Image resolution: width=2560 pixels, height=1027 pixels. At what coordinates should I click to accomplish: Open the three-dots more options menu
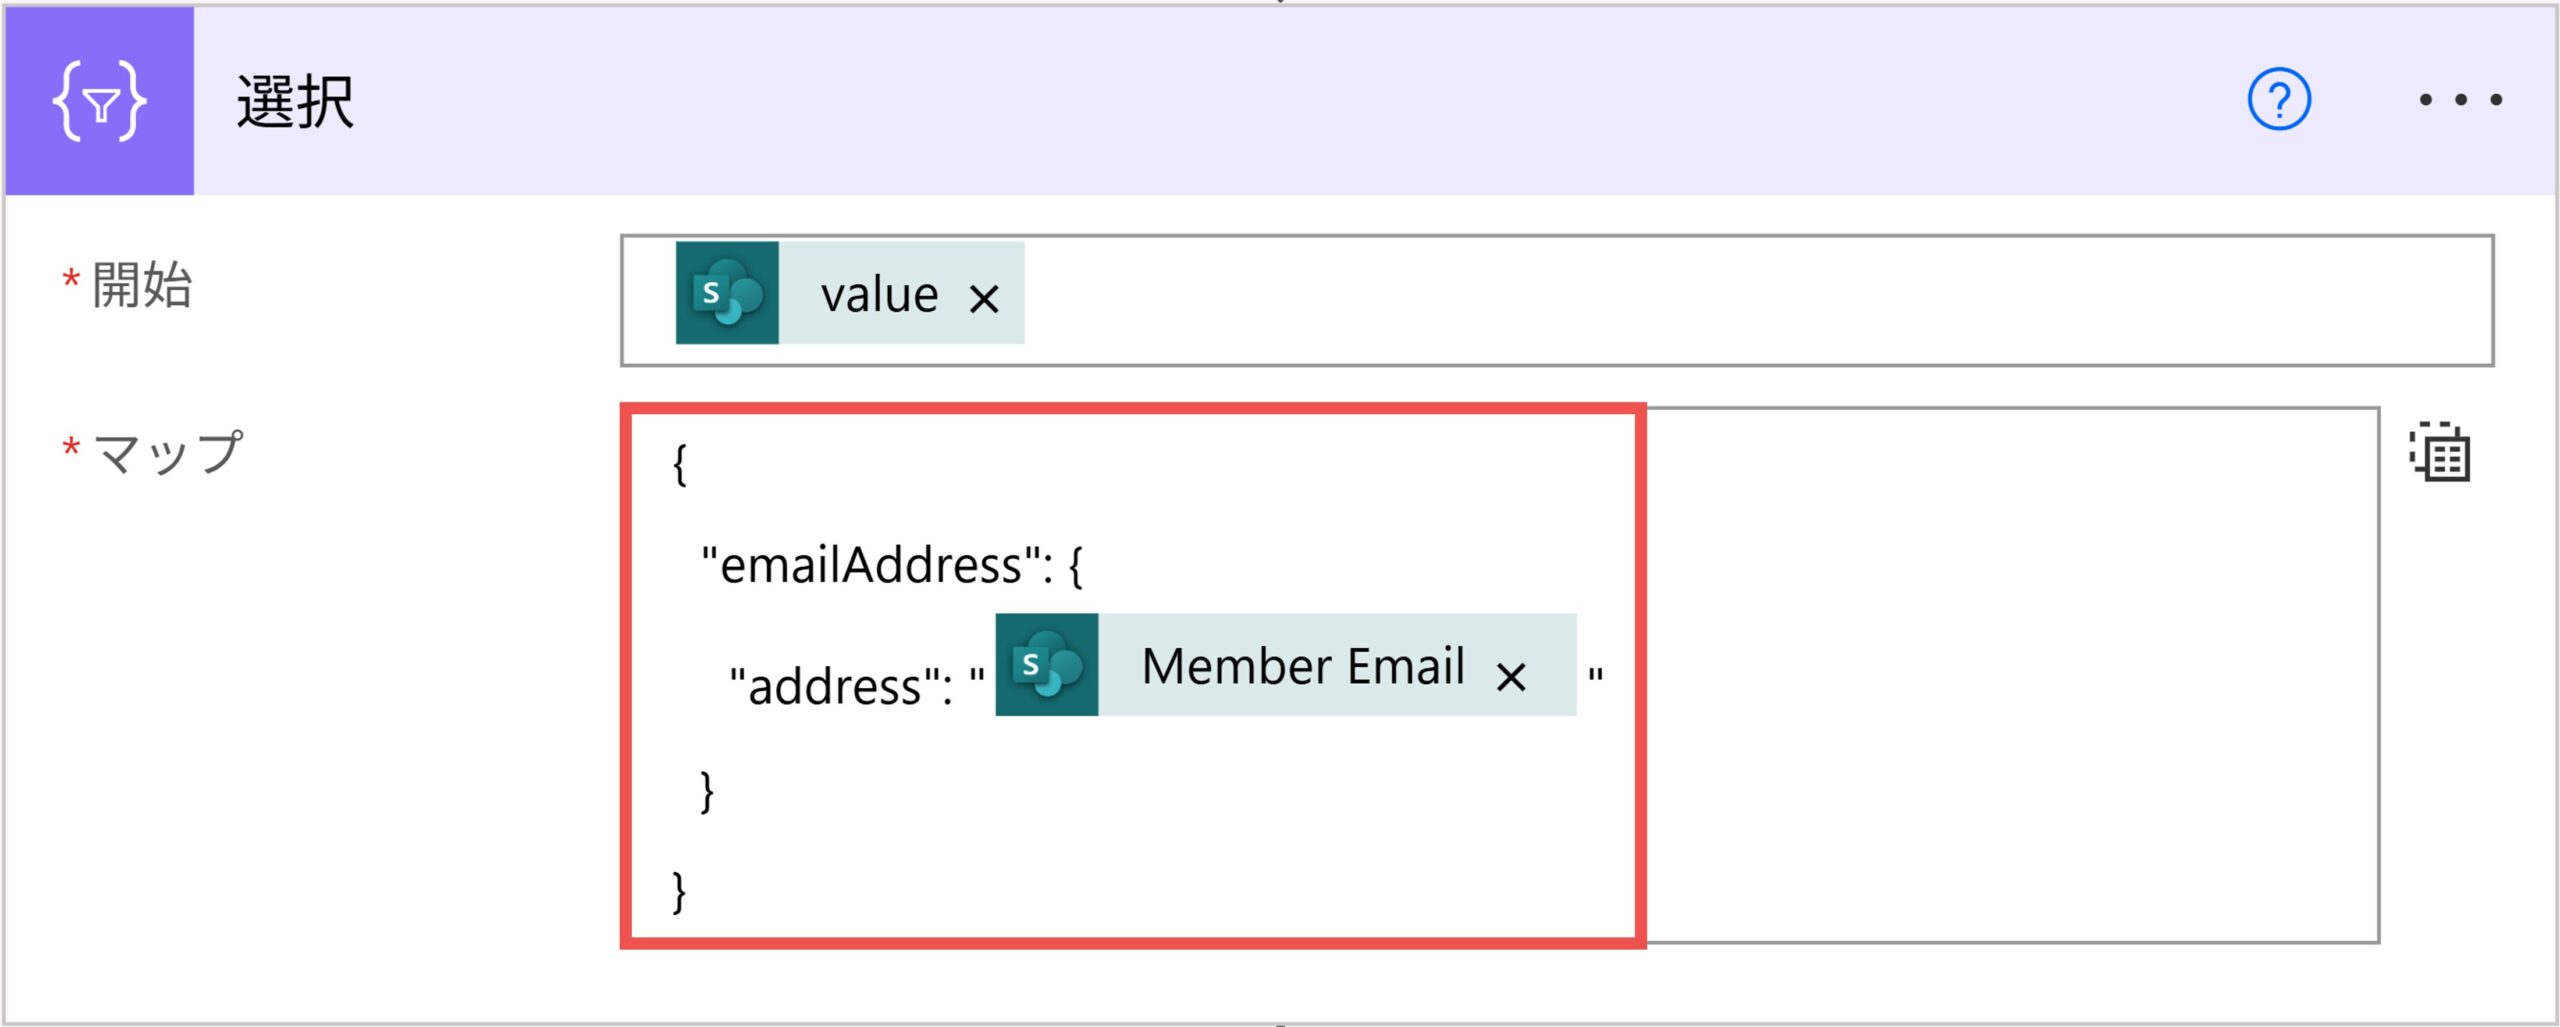point(2460,100)
